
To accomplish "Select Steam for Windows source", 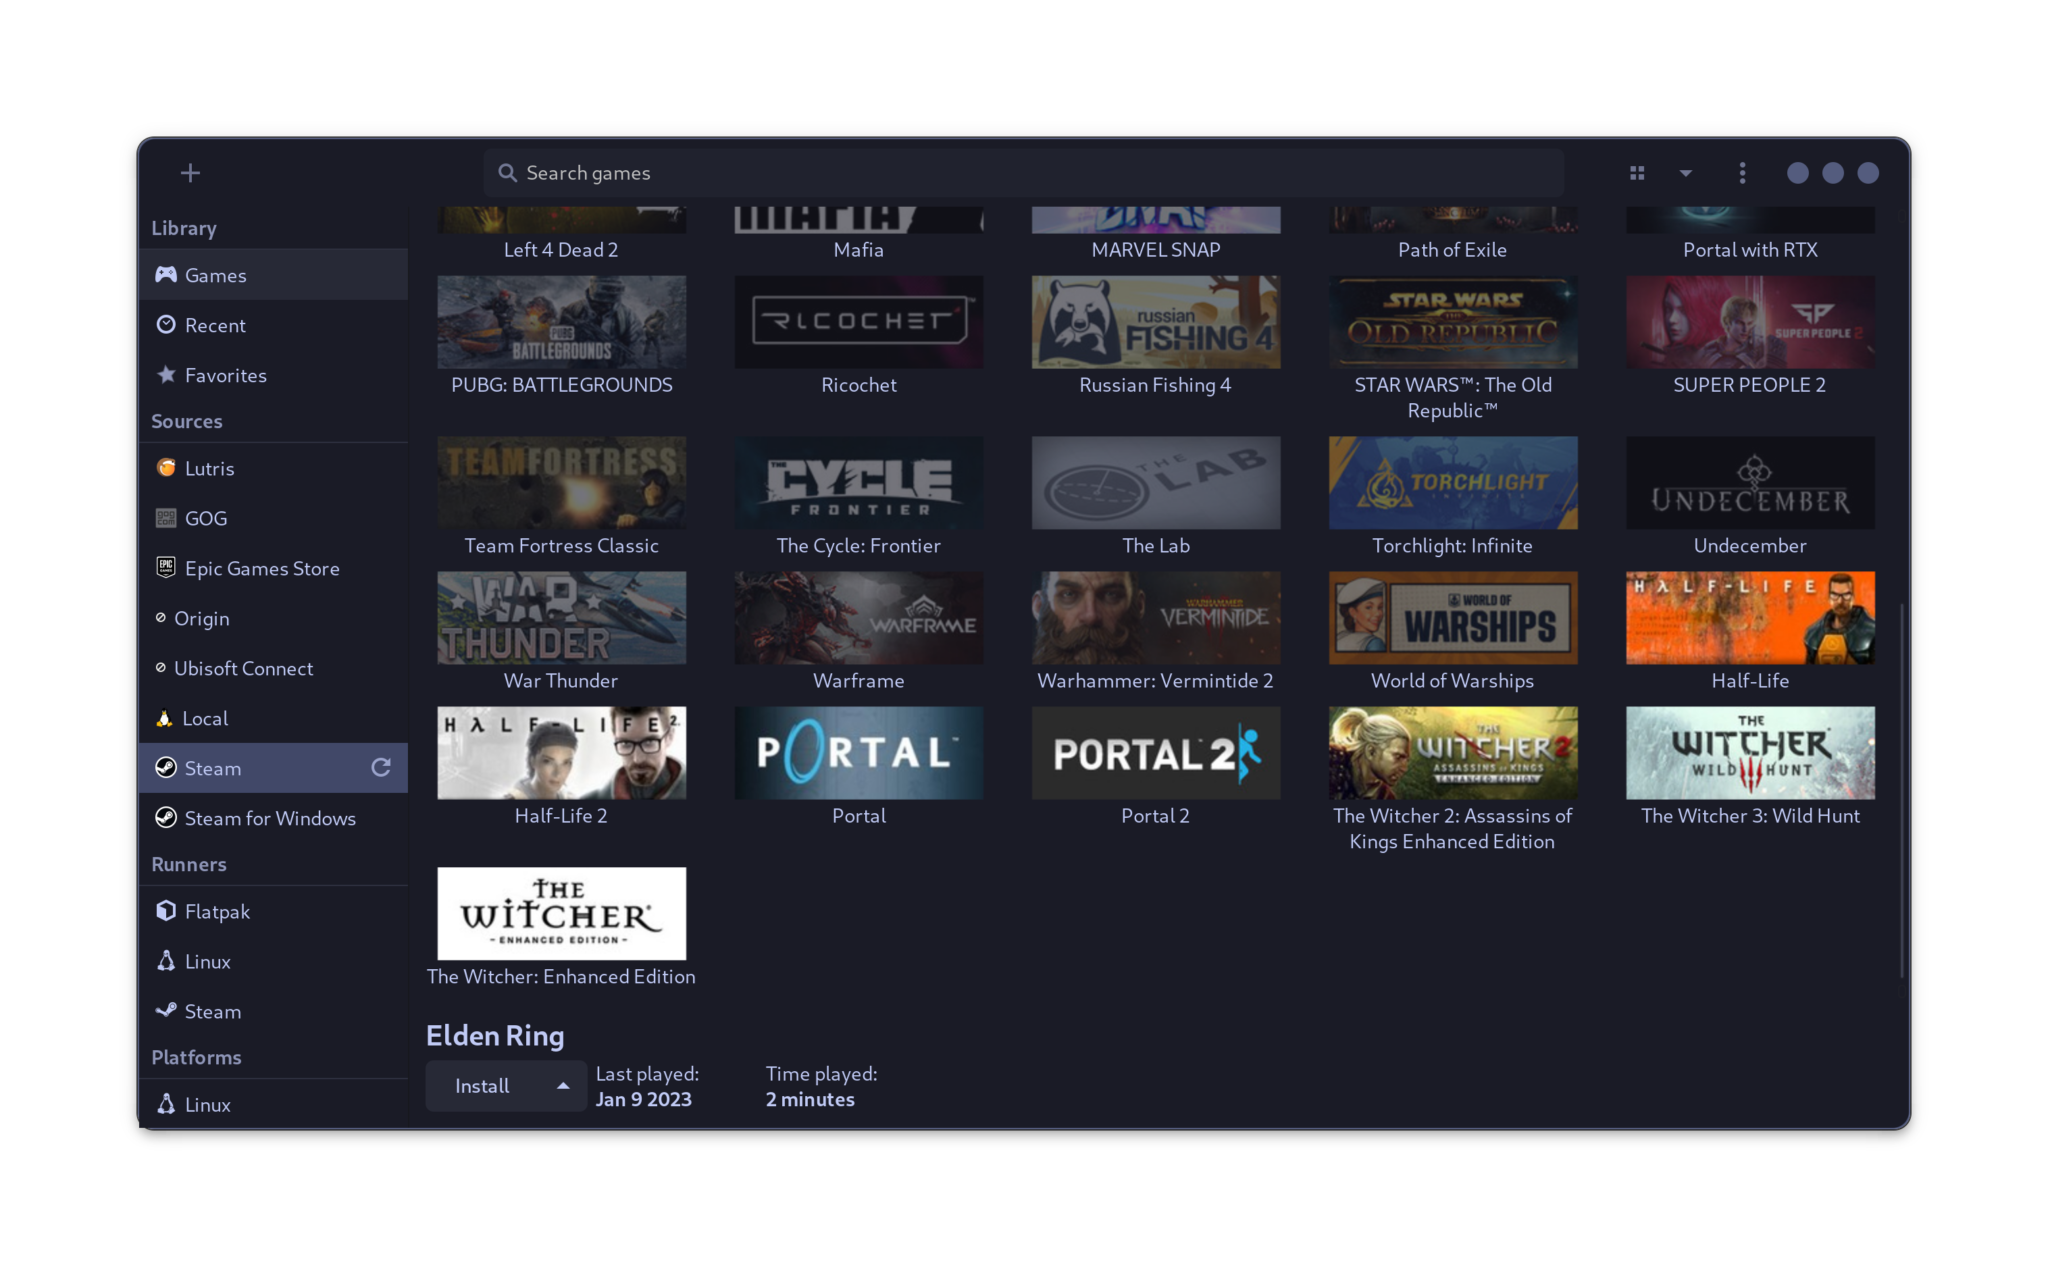I will click(273, 818).
